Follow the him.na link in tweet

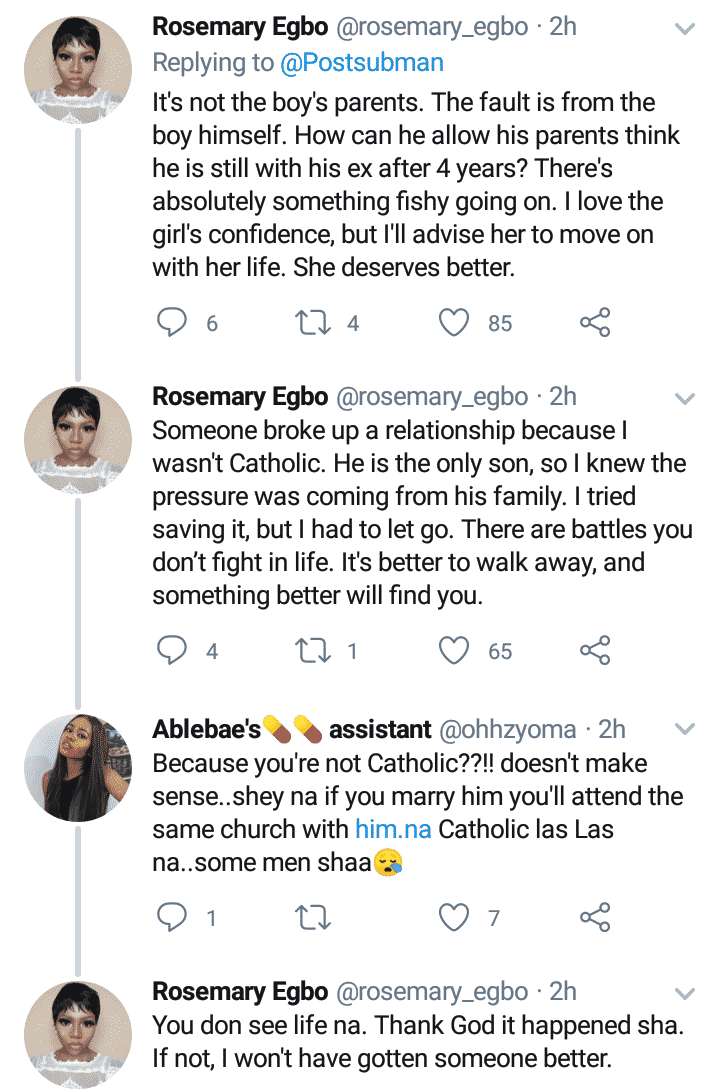392,829
